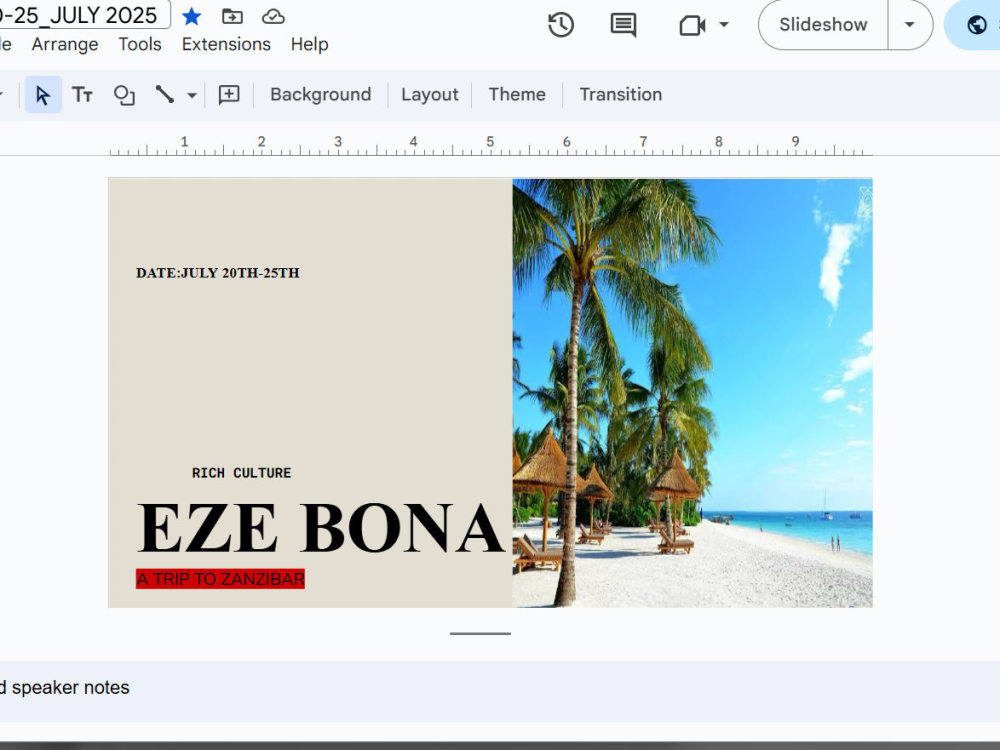The height and width of the screenshot is (750, 1000).
Task: Open Slideshow options dropdown arrow
Action: pyautogui.click(x=910, y=25)
